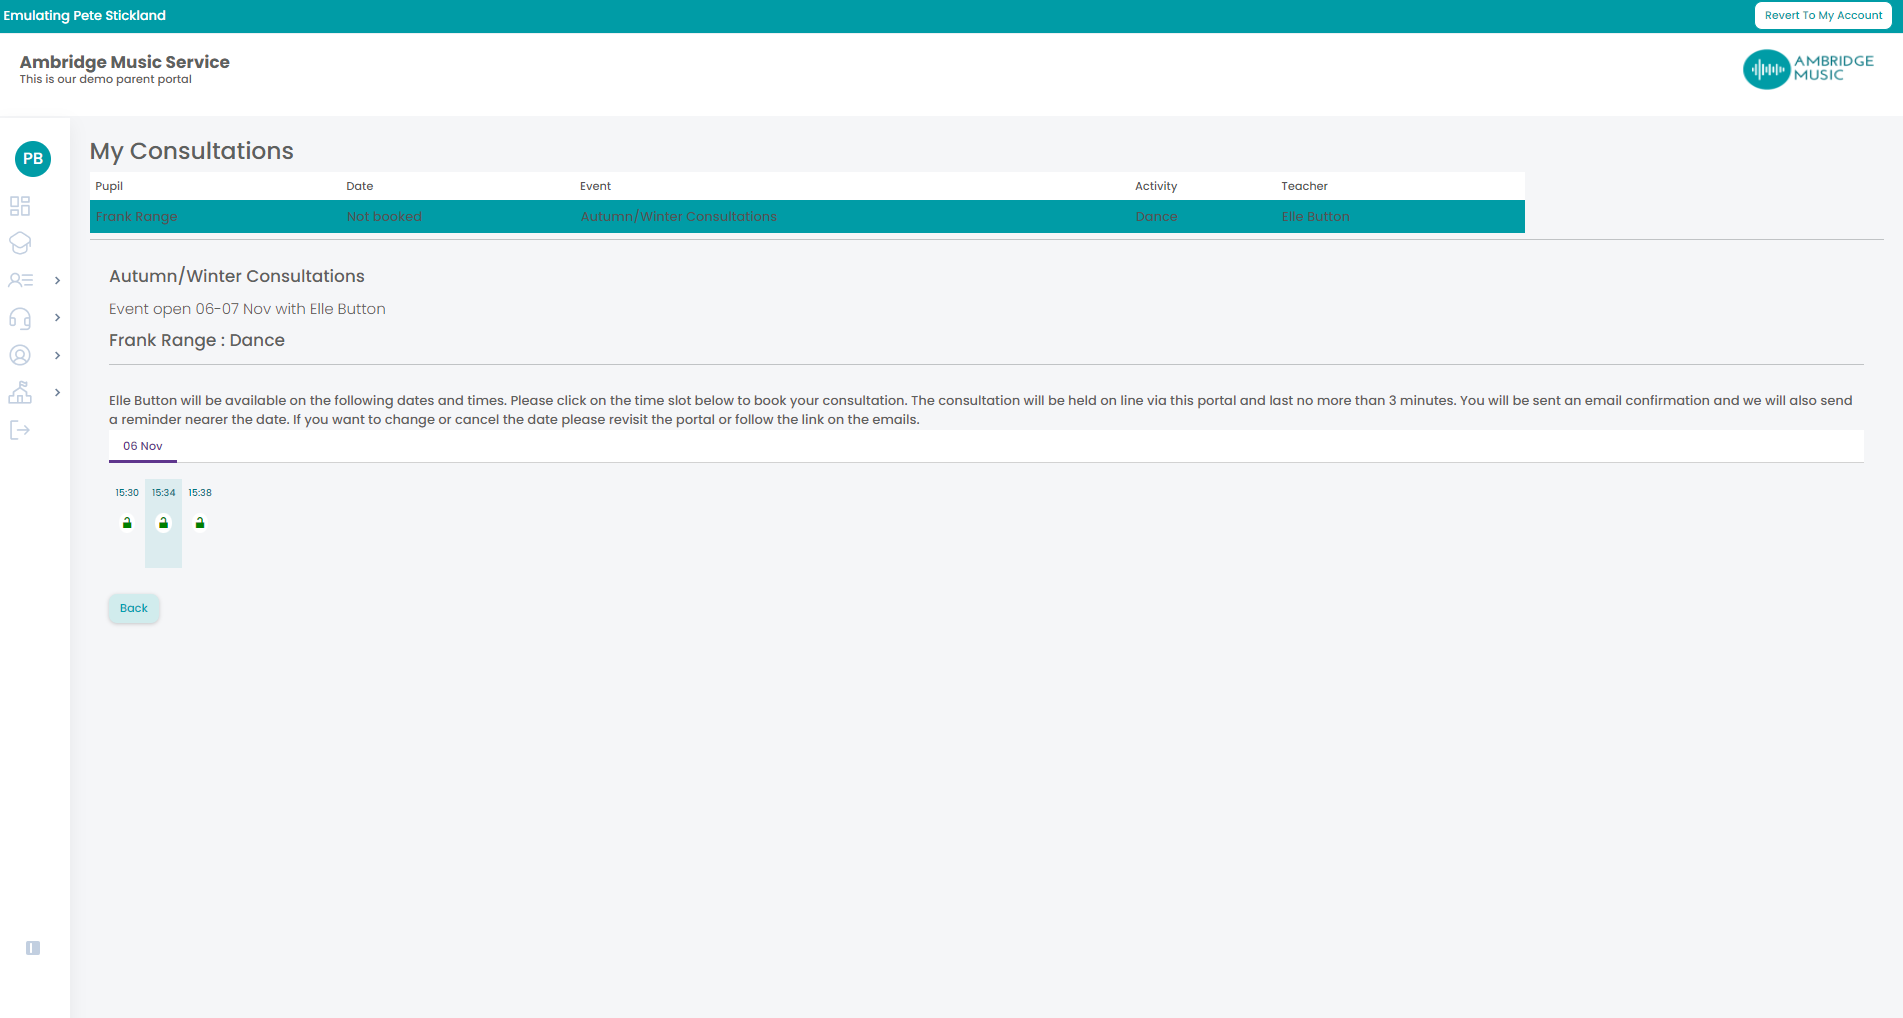
Task: Click the Emulating Pete Stickland banner text
Action: click(x=85, y=15)
